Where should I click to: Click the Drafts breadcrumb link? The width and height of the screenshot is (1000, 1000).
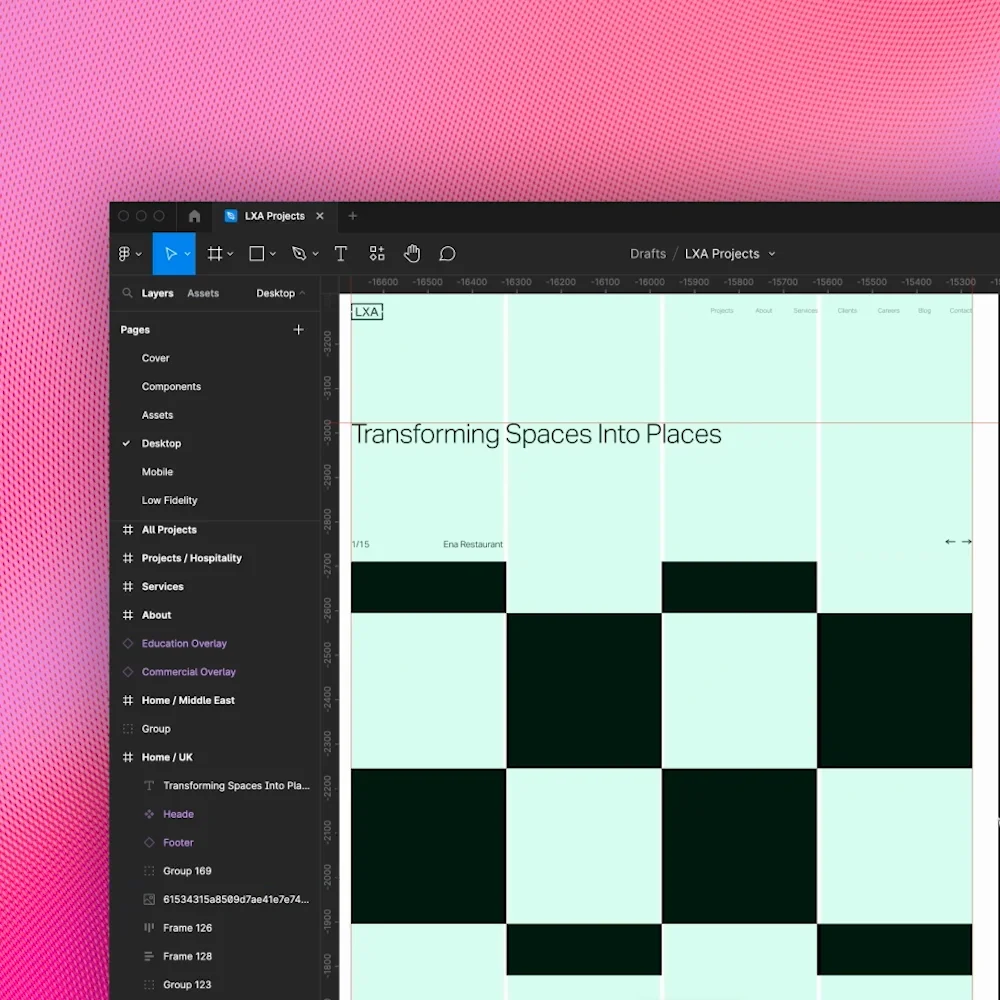coord(648,254)
